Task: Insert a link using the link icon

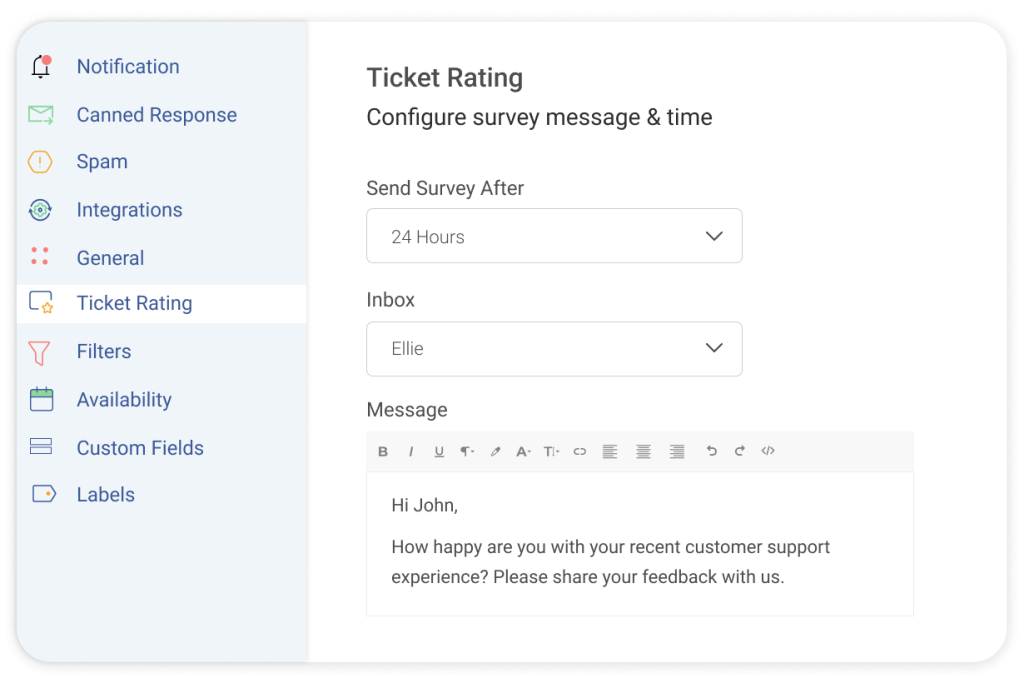Action: tap(579, 452)
